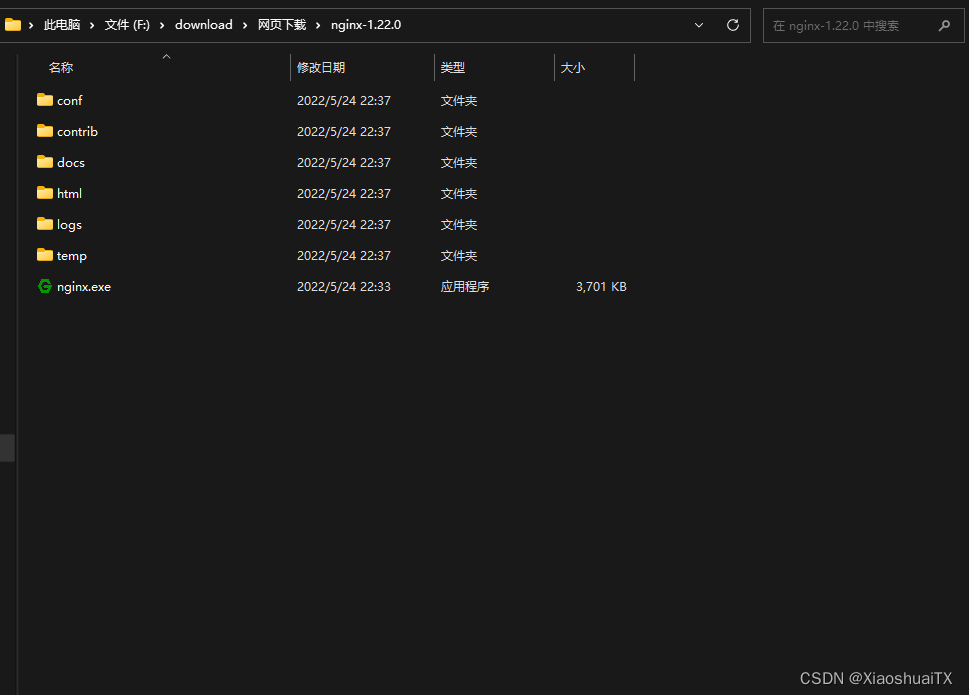
Task: Click 文件夹 type in contrib row
Action: (x=459, y=132)
